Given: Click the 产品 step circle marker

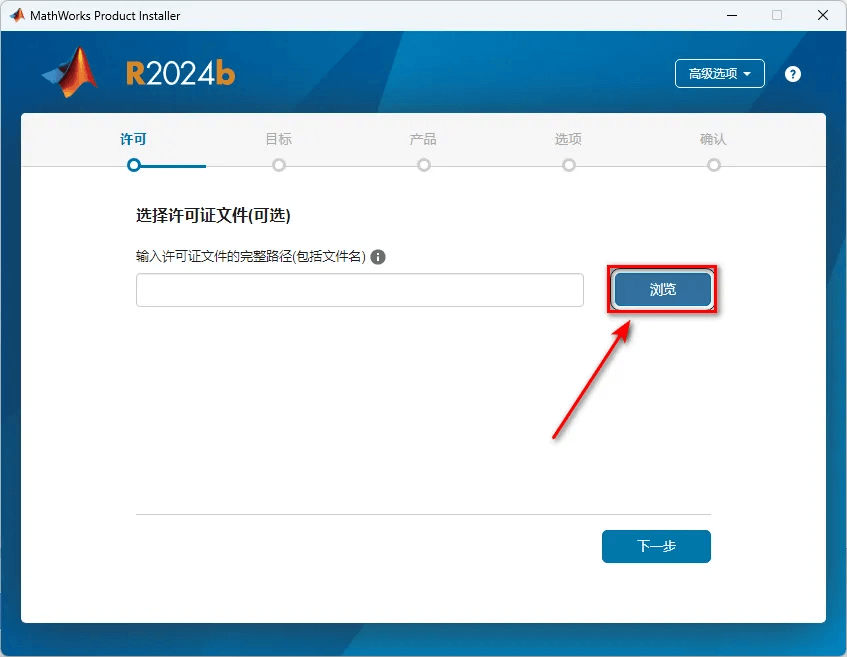Looking at the screenshot, I should pos(424,165).
